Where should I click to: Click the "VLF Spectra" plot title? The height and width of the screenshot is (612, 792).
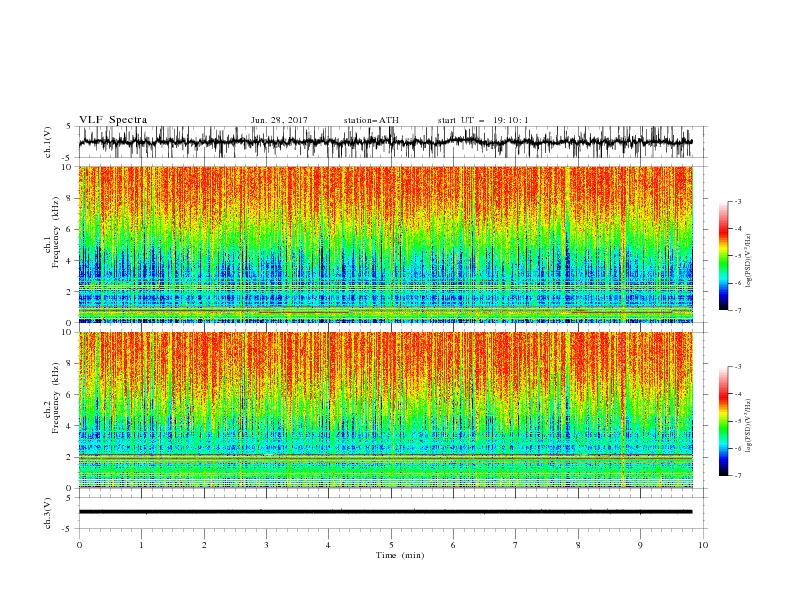(x=113, y=120)
